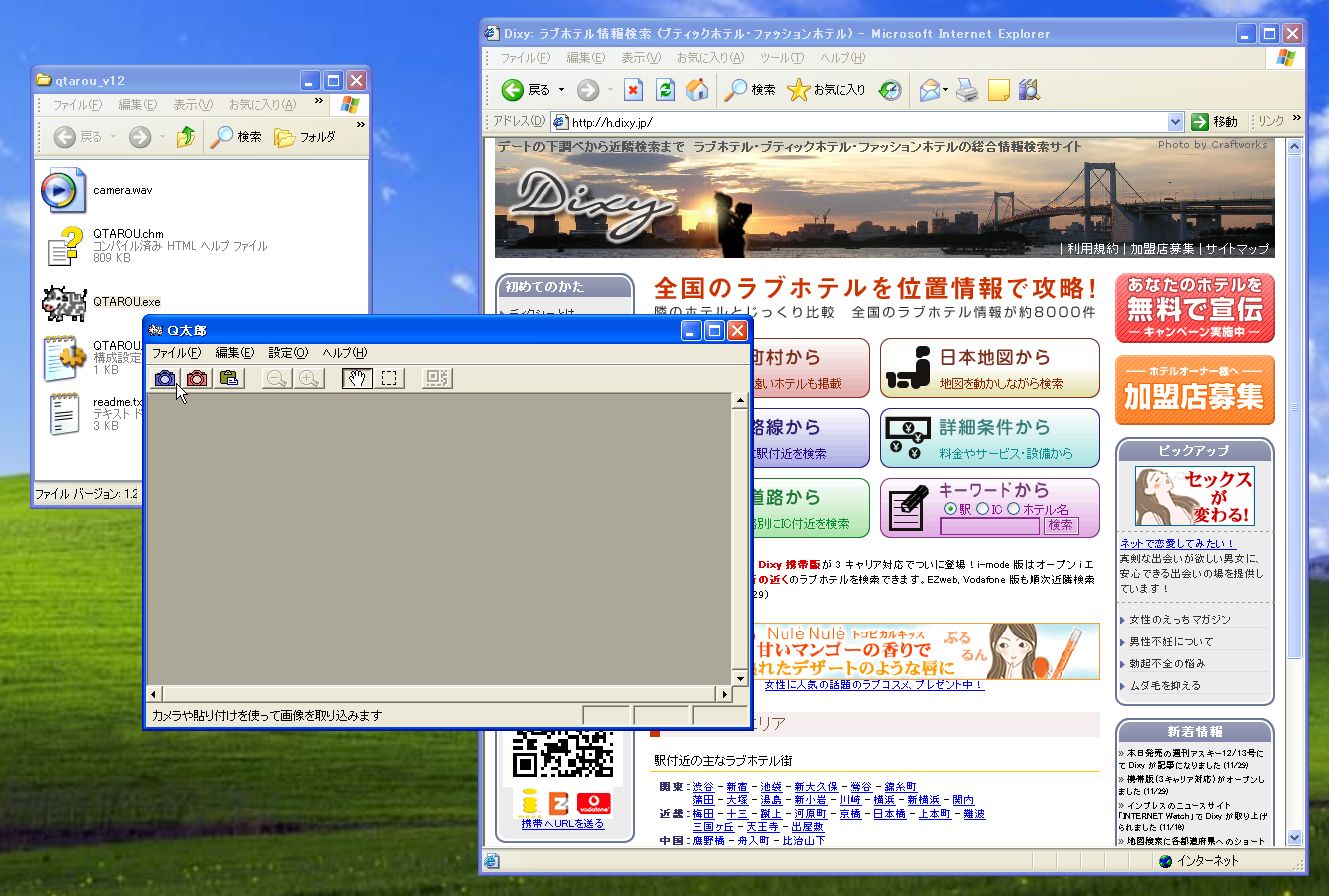Image resolution: width=1329 pixels, height=896 pixels.
Task: Select the hand pan tool in Q太郎
Action: [356, 378]
